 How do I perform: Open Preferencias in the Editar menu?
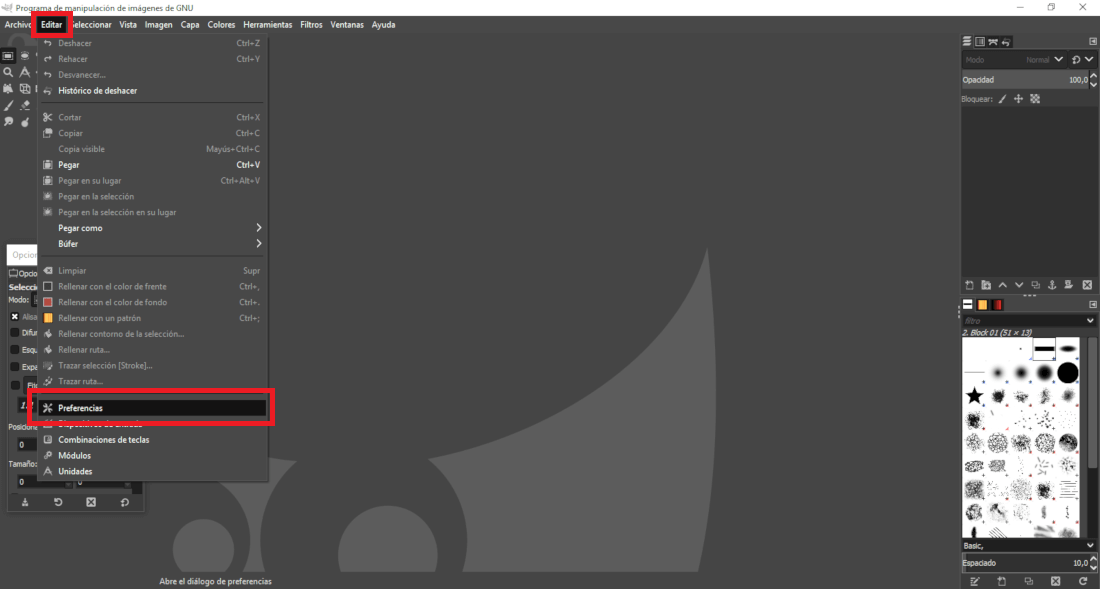[153, 408]
